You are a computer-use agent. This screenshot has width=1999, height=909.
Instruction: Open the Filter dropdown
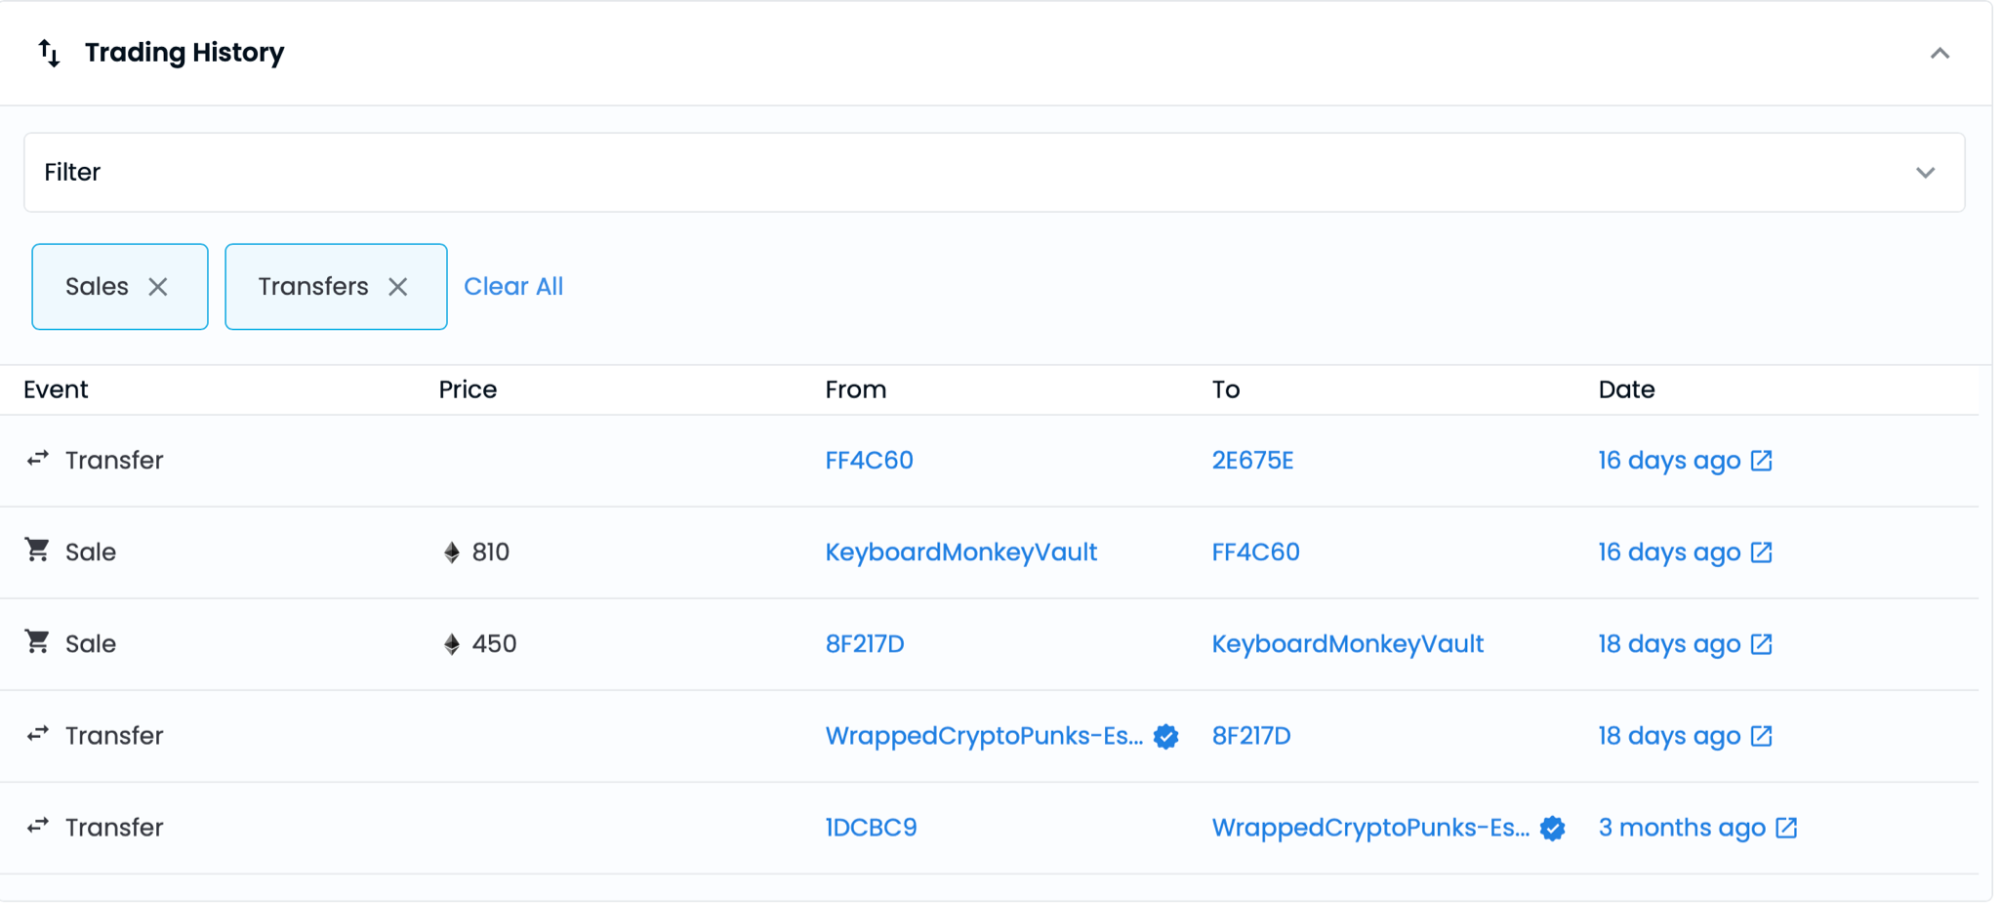tap(994, 172)
